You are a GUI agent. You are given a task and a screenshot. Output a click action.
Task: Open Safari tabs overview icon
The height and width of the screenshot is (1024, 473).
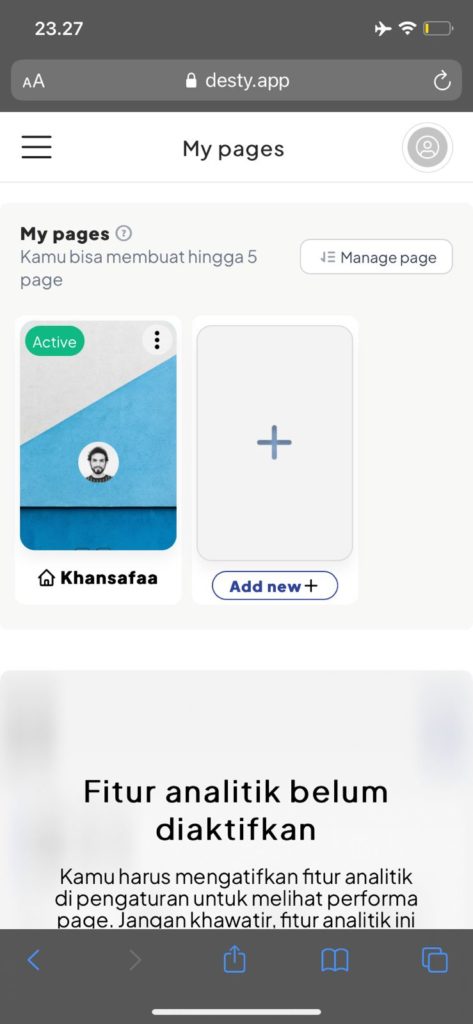point(435,960)
